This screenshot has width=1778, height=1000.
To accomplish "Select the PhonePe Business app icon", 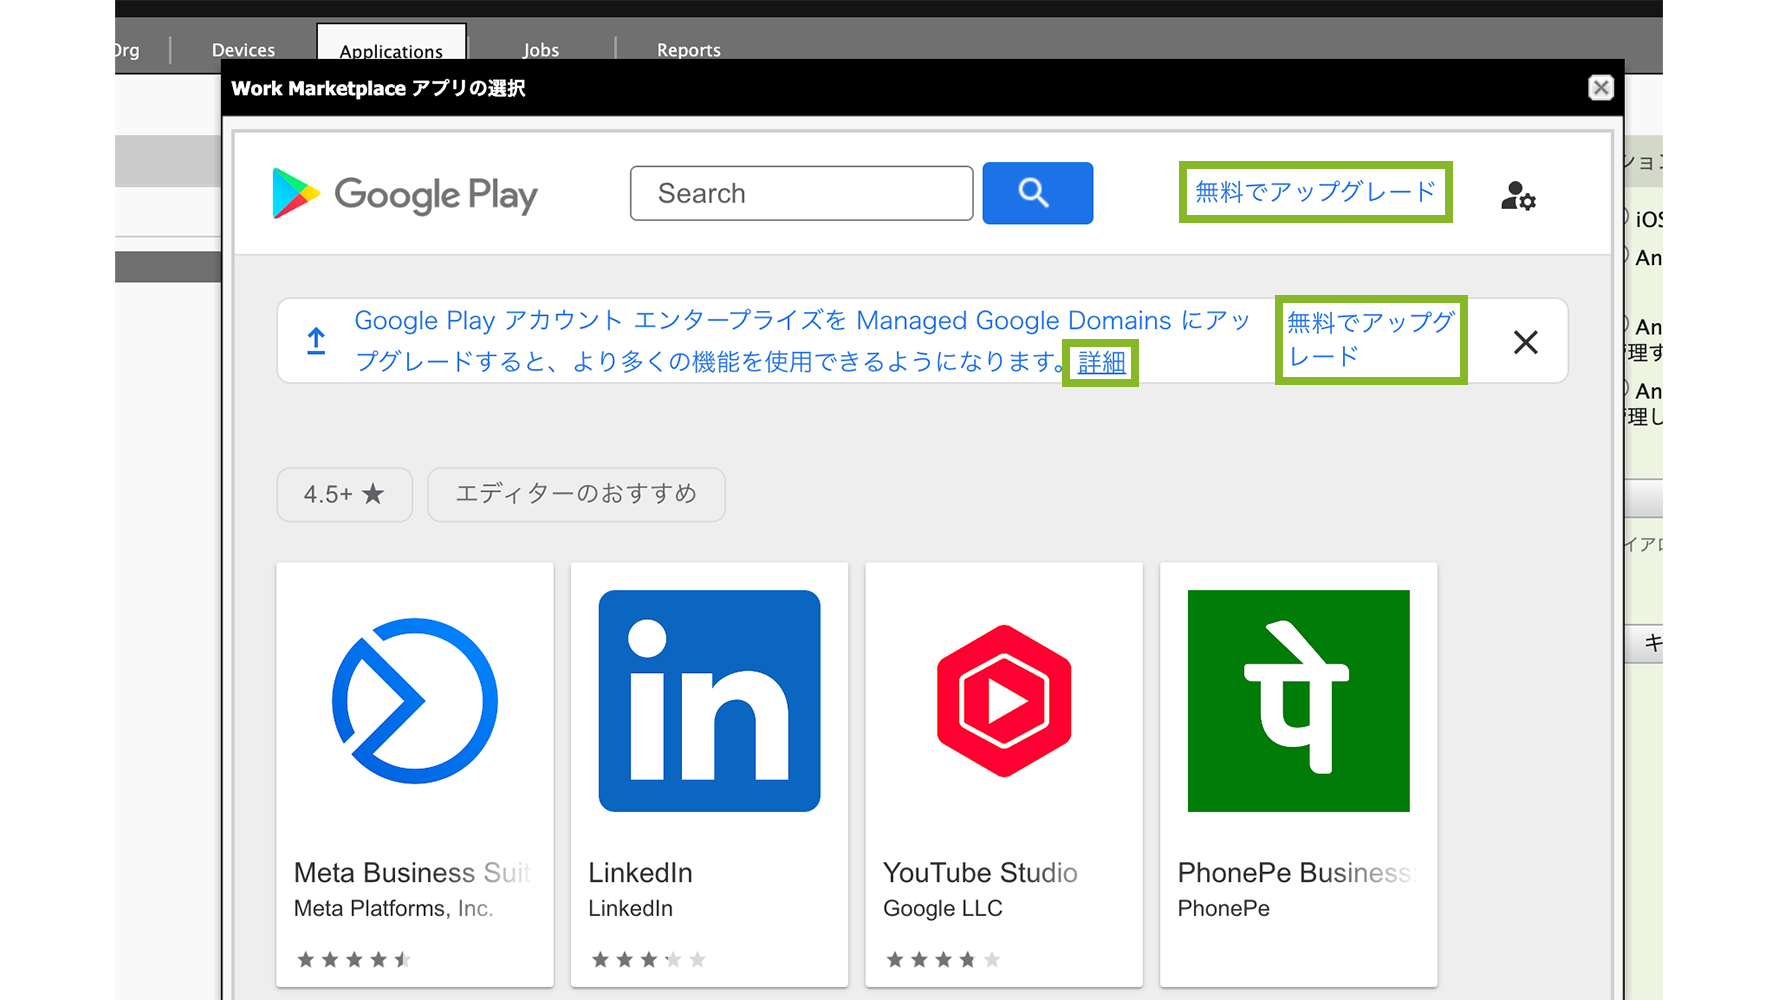I will pos(1298,701).
